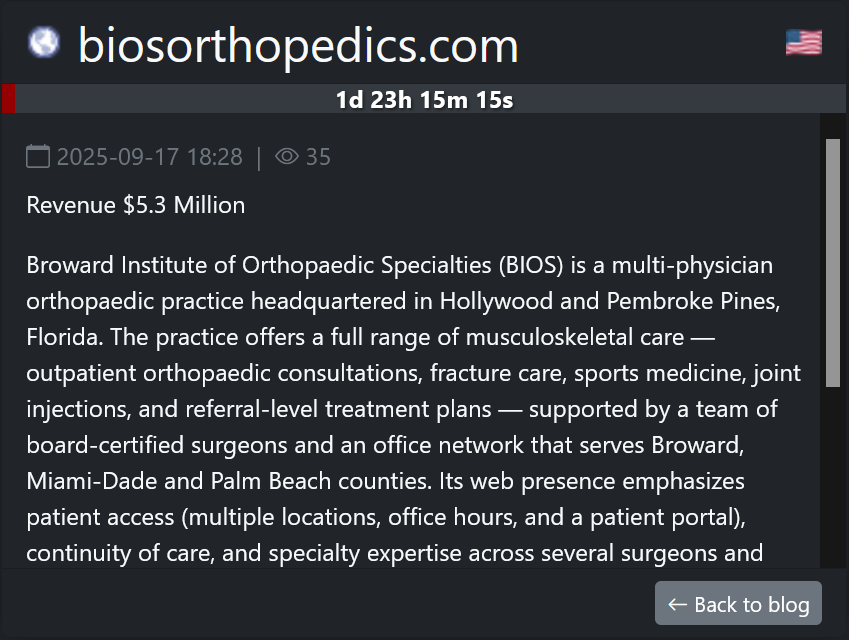Image resolution: width=849 pixels, height=640 pixels.
Task: Click the red segment of the countdown bar
Action: coord(8,99)
